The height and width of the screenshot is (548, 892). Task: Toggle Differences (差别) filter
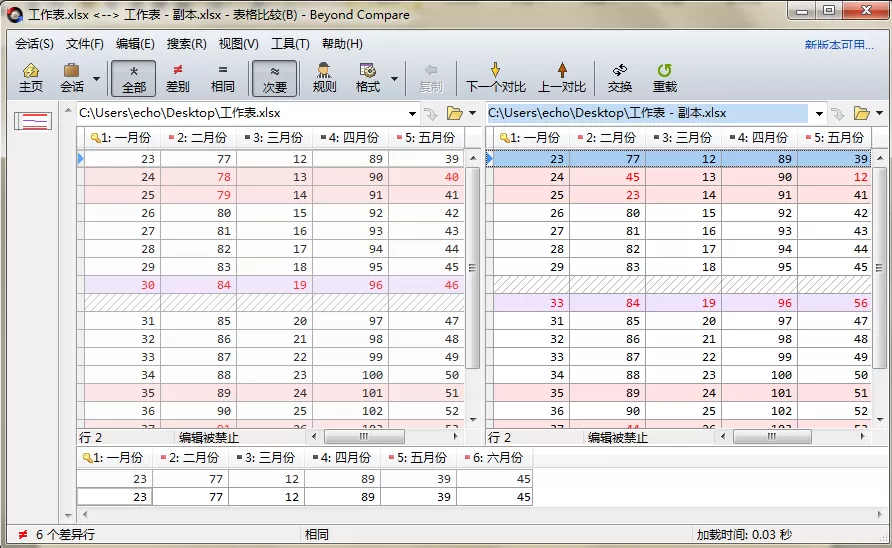click(x=177, y=78)
